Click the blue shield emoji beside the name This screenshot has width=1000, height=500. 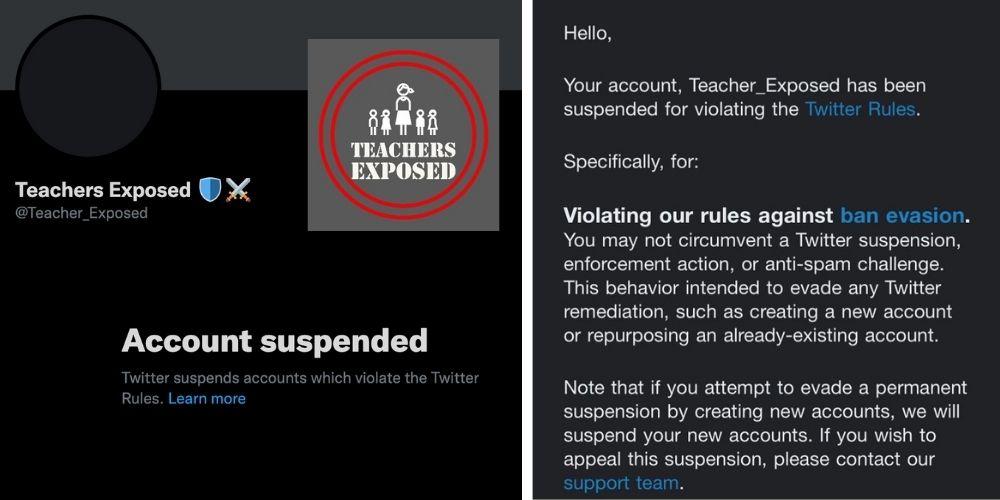(209, 190)
